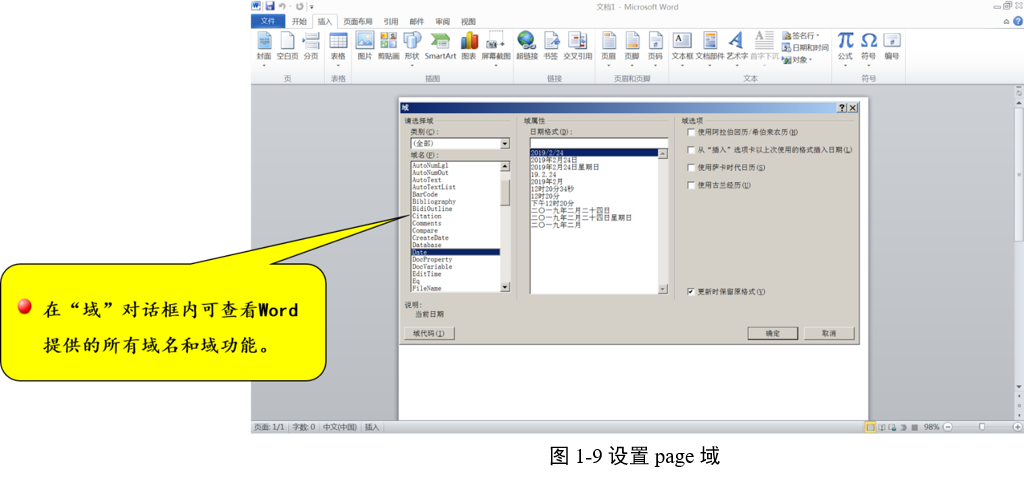Click the dialog help question button
This screenshot has height=481, width=1024.
(x=842, y=108)
